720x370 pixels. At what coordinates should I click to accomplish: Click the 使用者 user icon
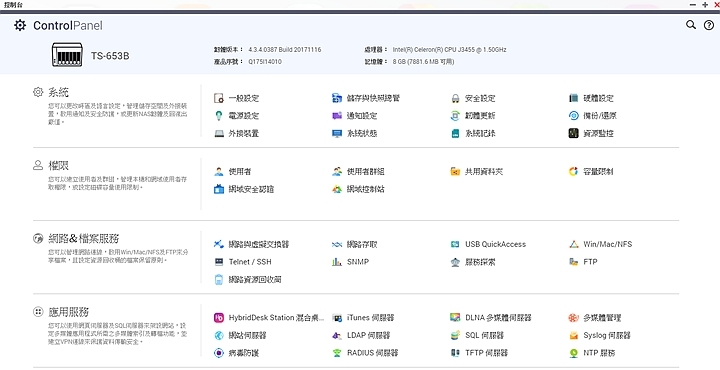pos(219,172)
